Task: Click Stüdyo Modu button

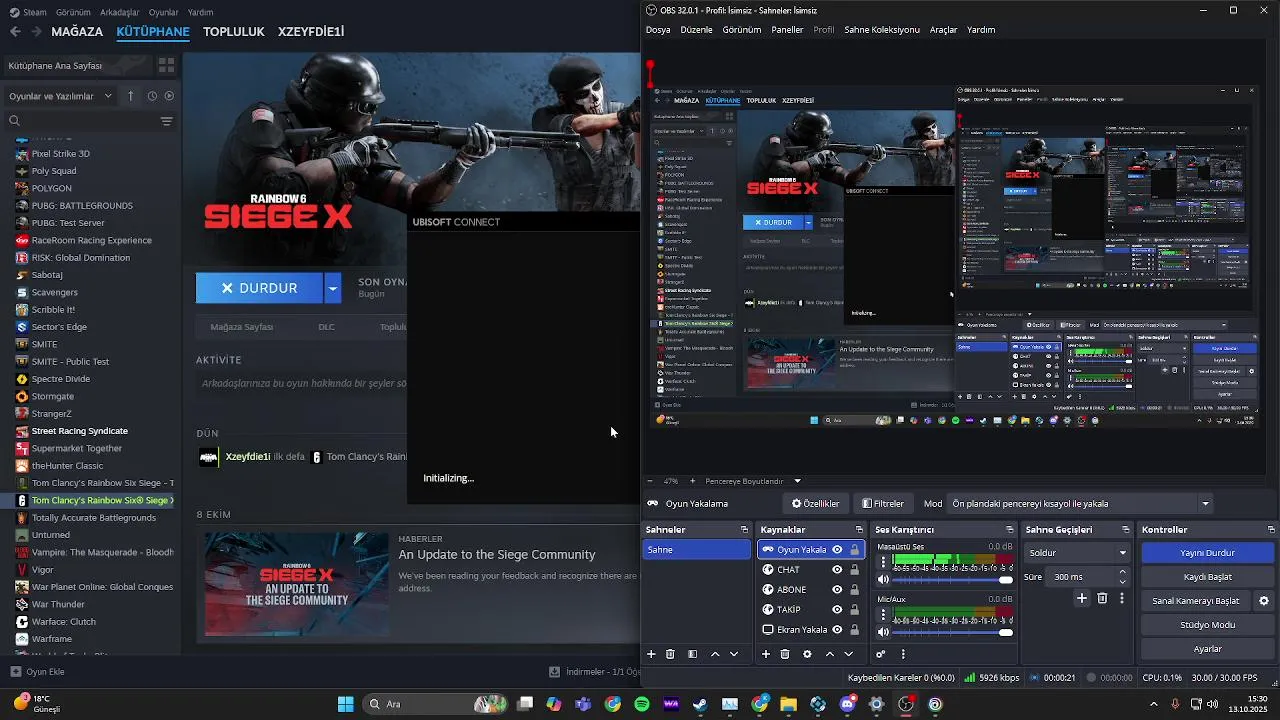Action: pos(1207,625)
